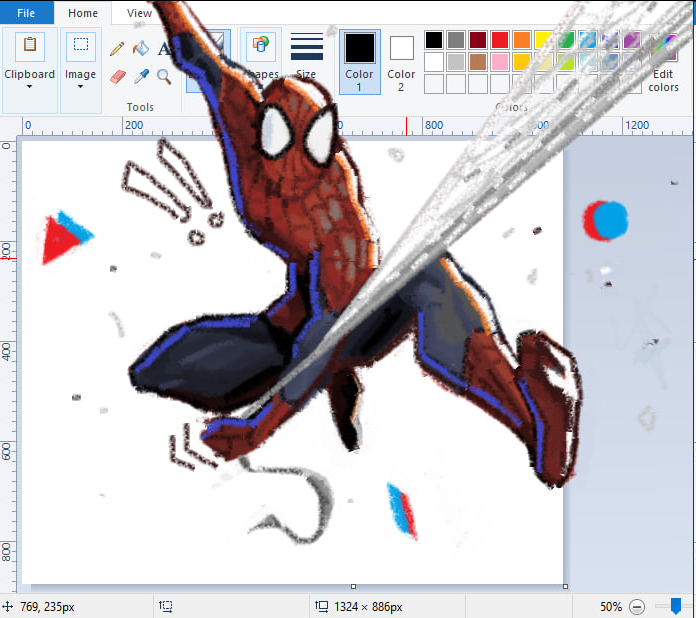Image resolution: width=696 pixels, height=618 pixels.
Task: Pick the pink color swatch
Action: (500, 62)
